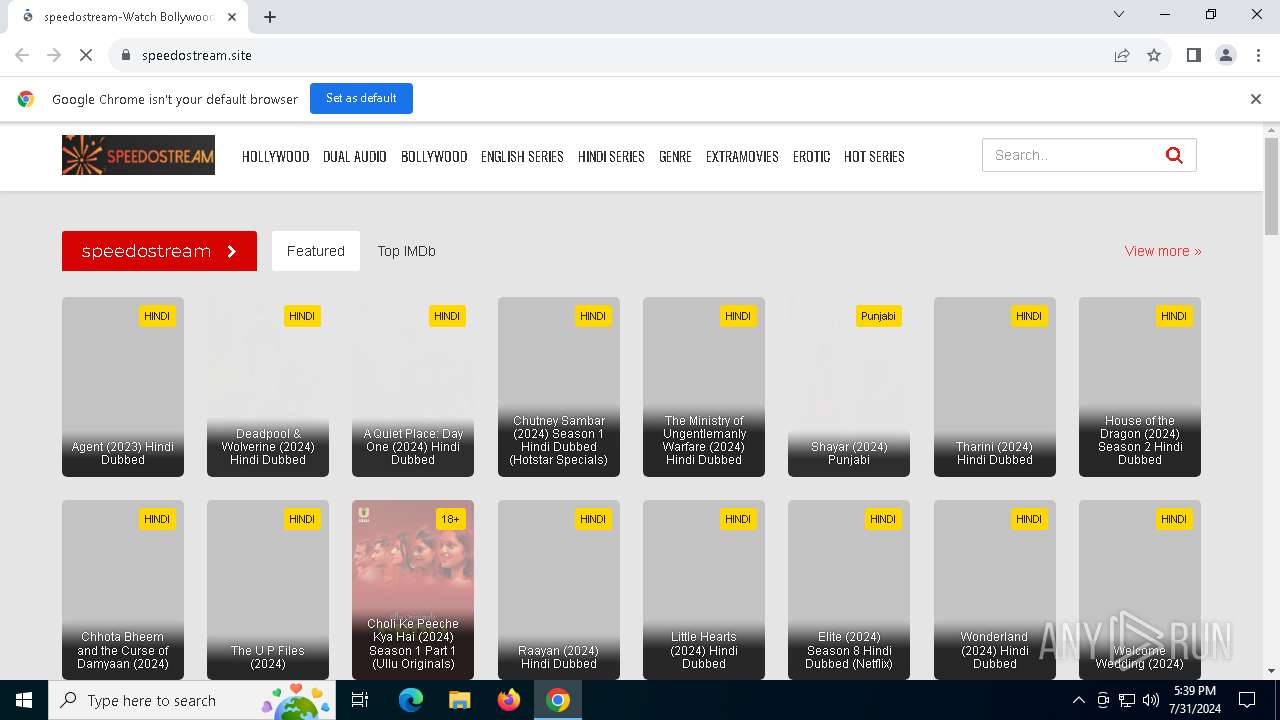This screenshot has height=720, width=1280.
Task: Launch Microsoft Edge from the taskbar
Action: 411,700
